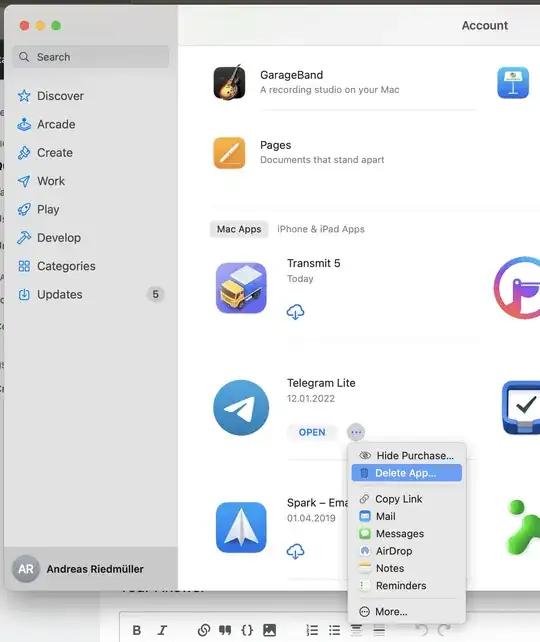Open the Updates section

[50, 294]
